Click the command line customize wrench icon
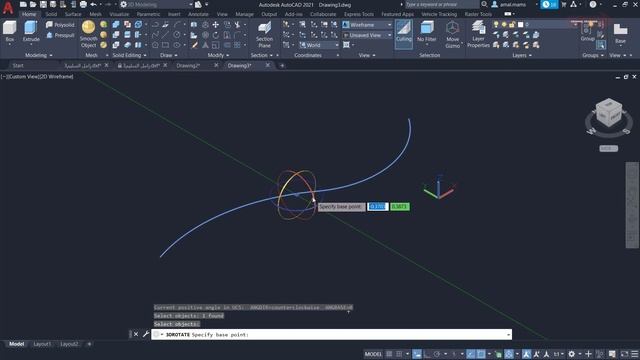This screenshot has height=360, width=640. (x=145, y=334)
